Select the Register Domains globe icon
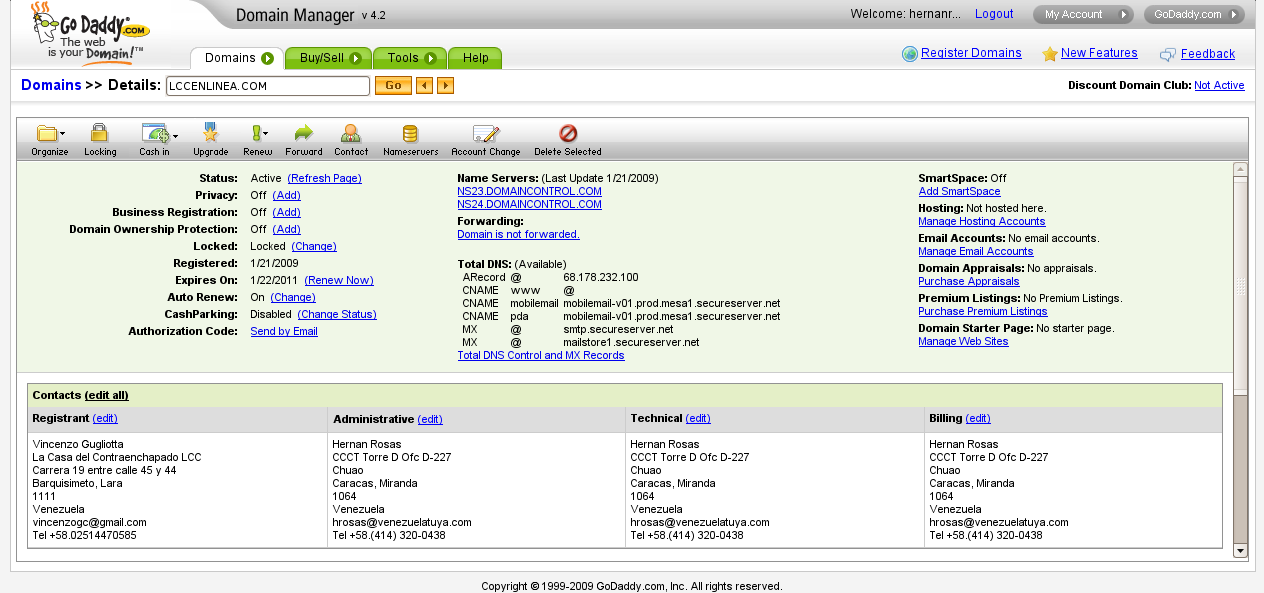This screenshot has height=593, width=1264. click(x=909, y=54)
